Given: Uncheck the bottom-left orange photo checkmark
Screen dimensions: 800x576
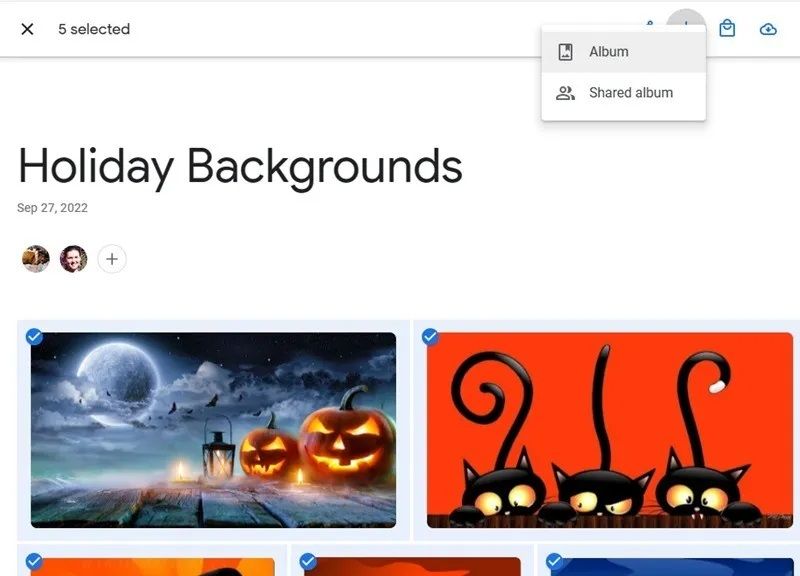Looking at the screenshot, I should click(34, 561).
